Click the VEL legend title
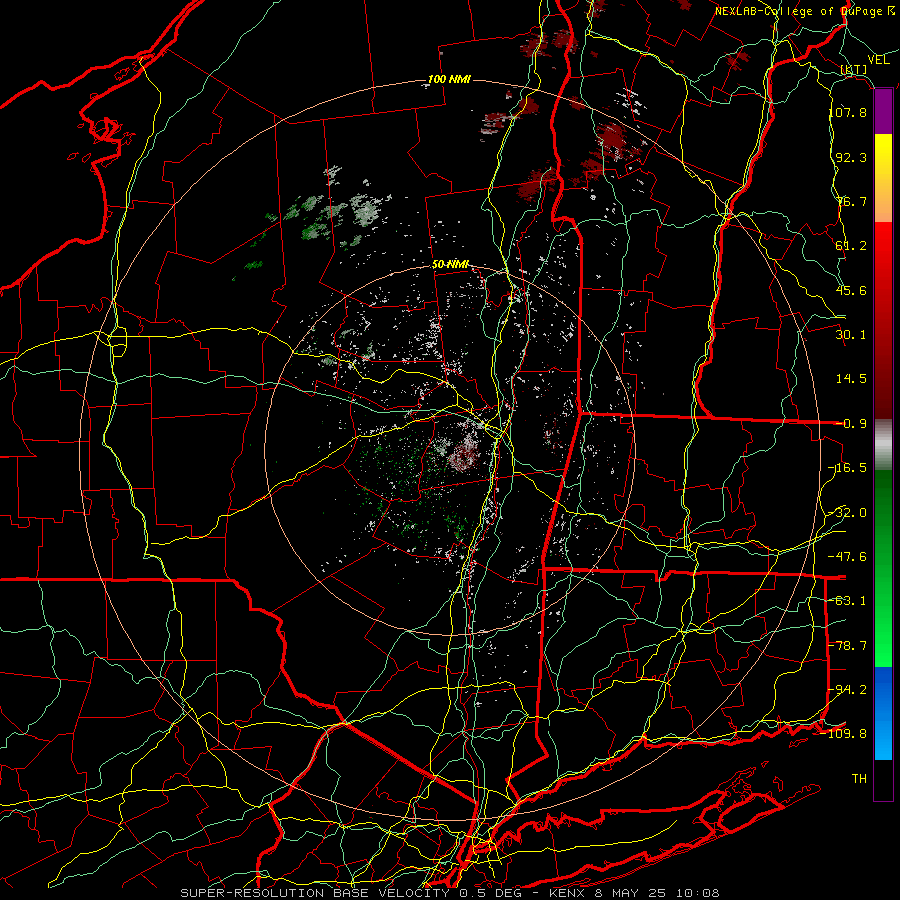Image resolution: width=900 pixels, height=900 pixels. [879, 60]
